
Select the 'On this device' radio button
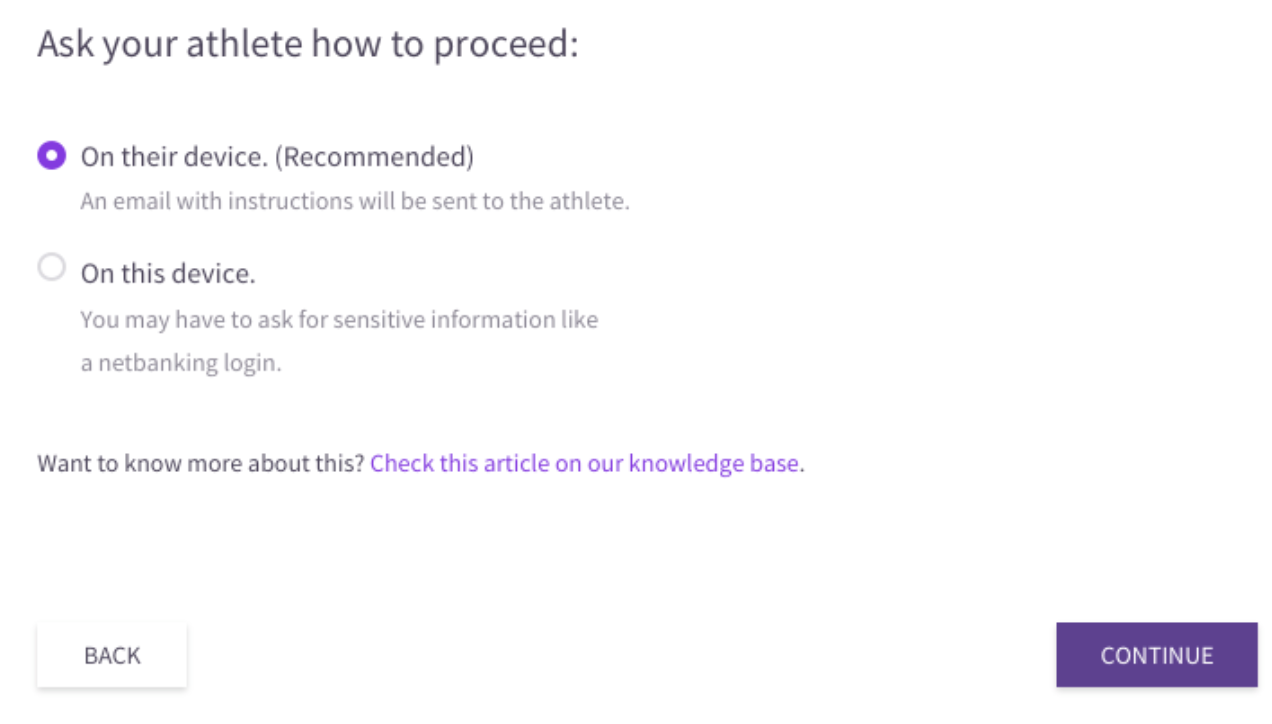(52, 267)
